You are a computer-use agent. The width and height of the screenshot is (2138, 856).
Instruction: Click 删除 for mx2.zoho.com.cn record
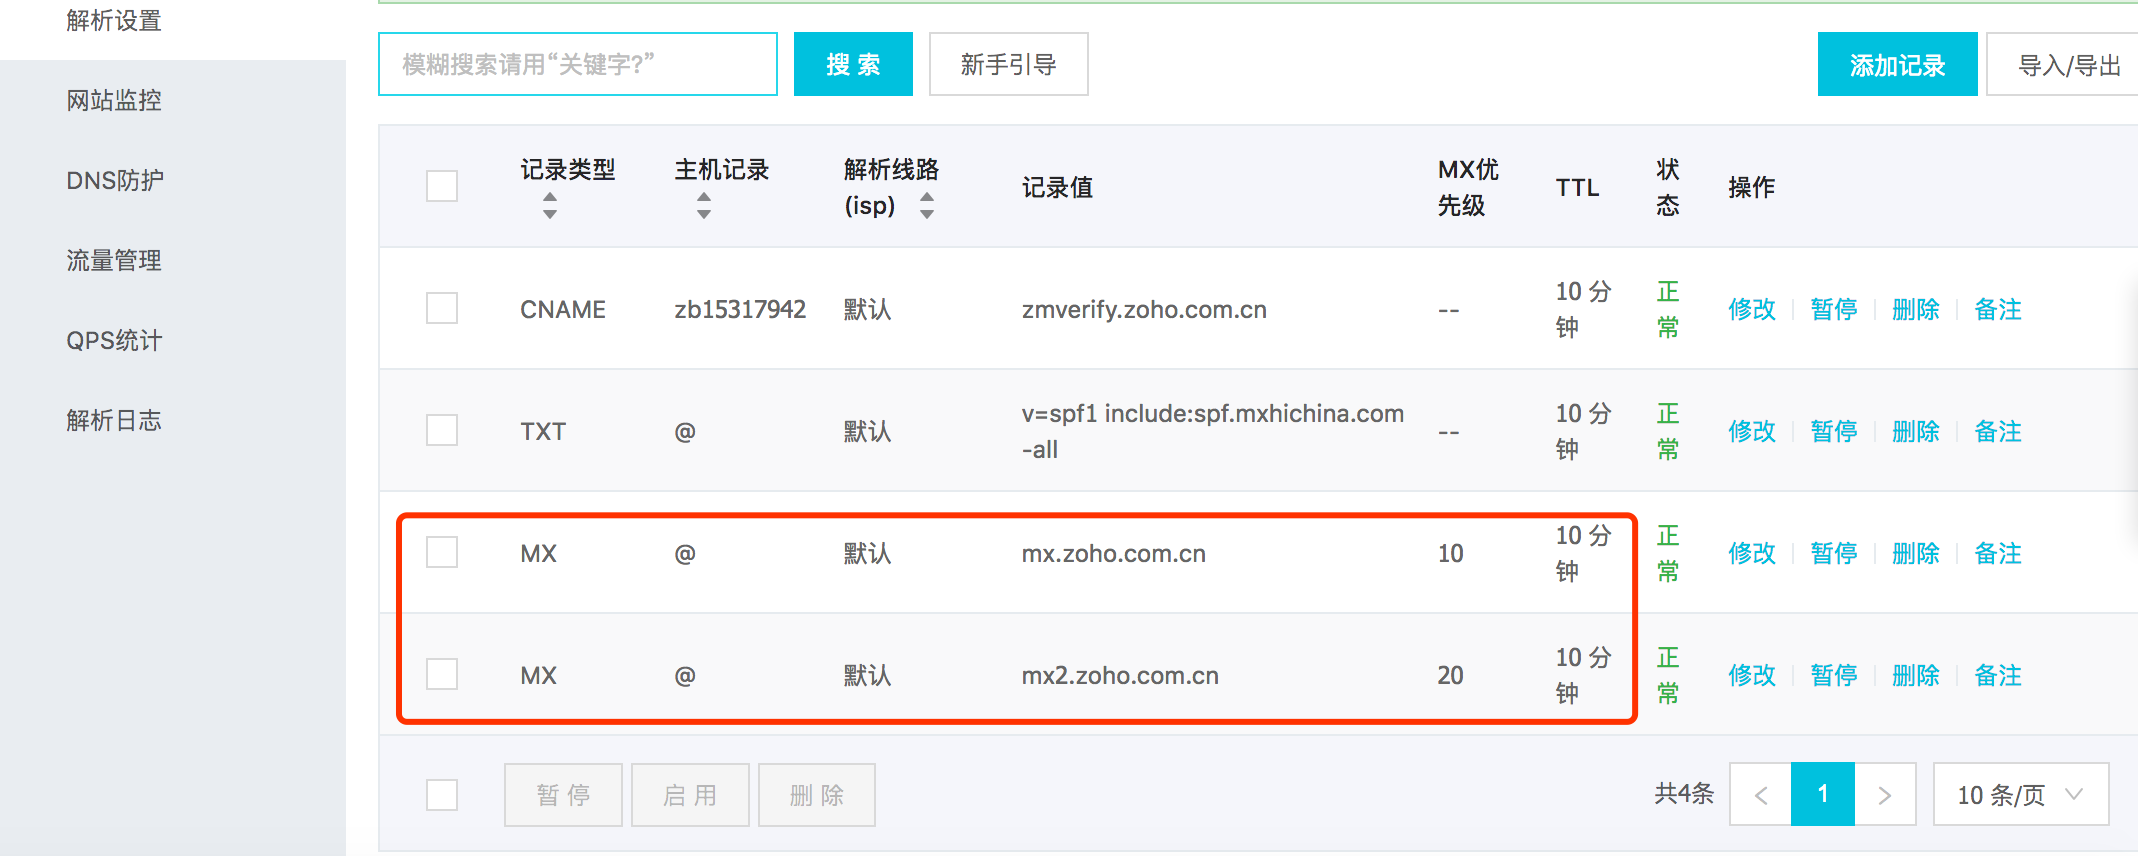click(1916, 675)
